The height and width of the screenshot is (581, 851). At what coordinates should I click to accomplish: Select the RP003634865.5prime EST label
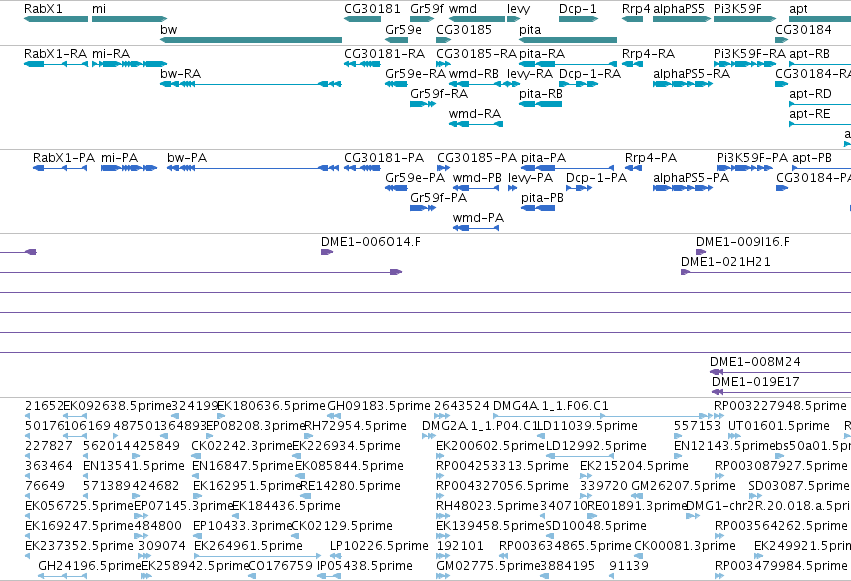(565, 546)
